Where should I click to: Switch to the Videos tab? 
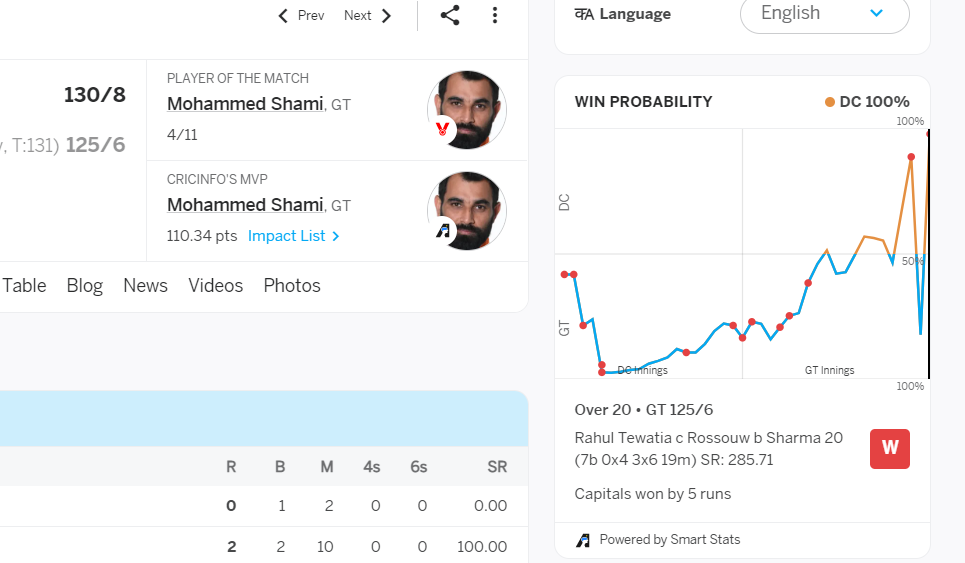[215, 285]
